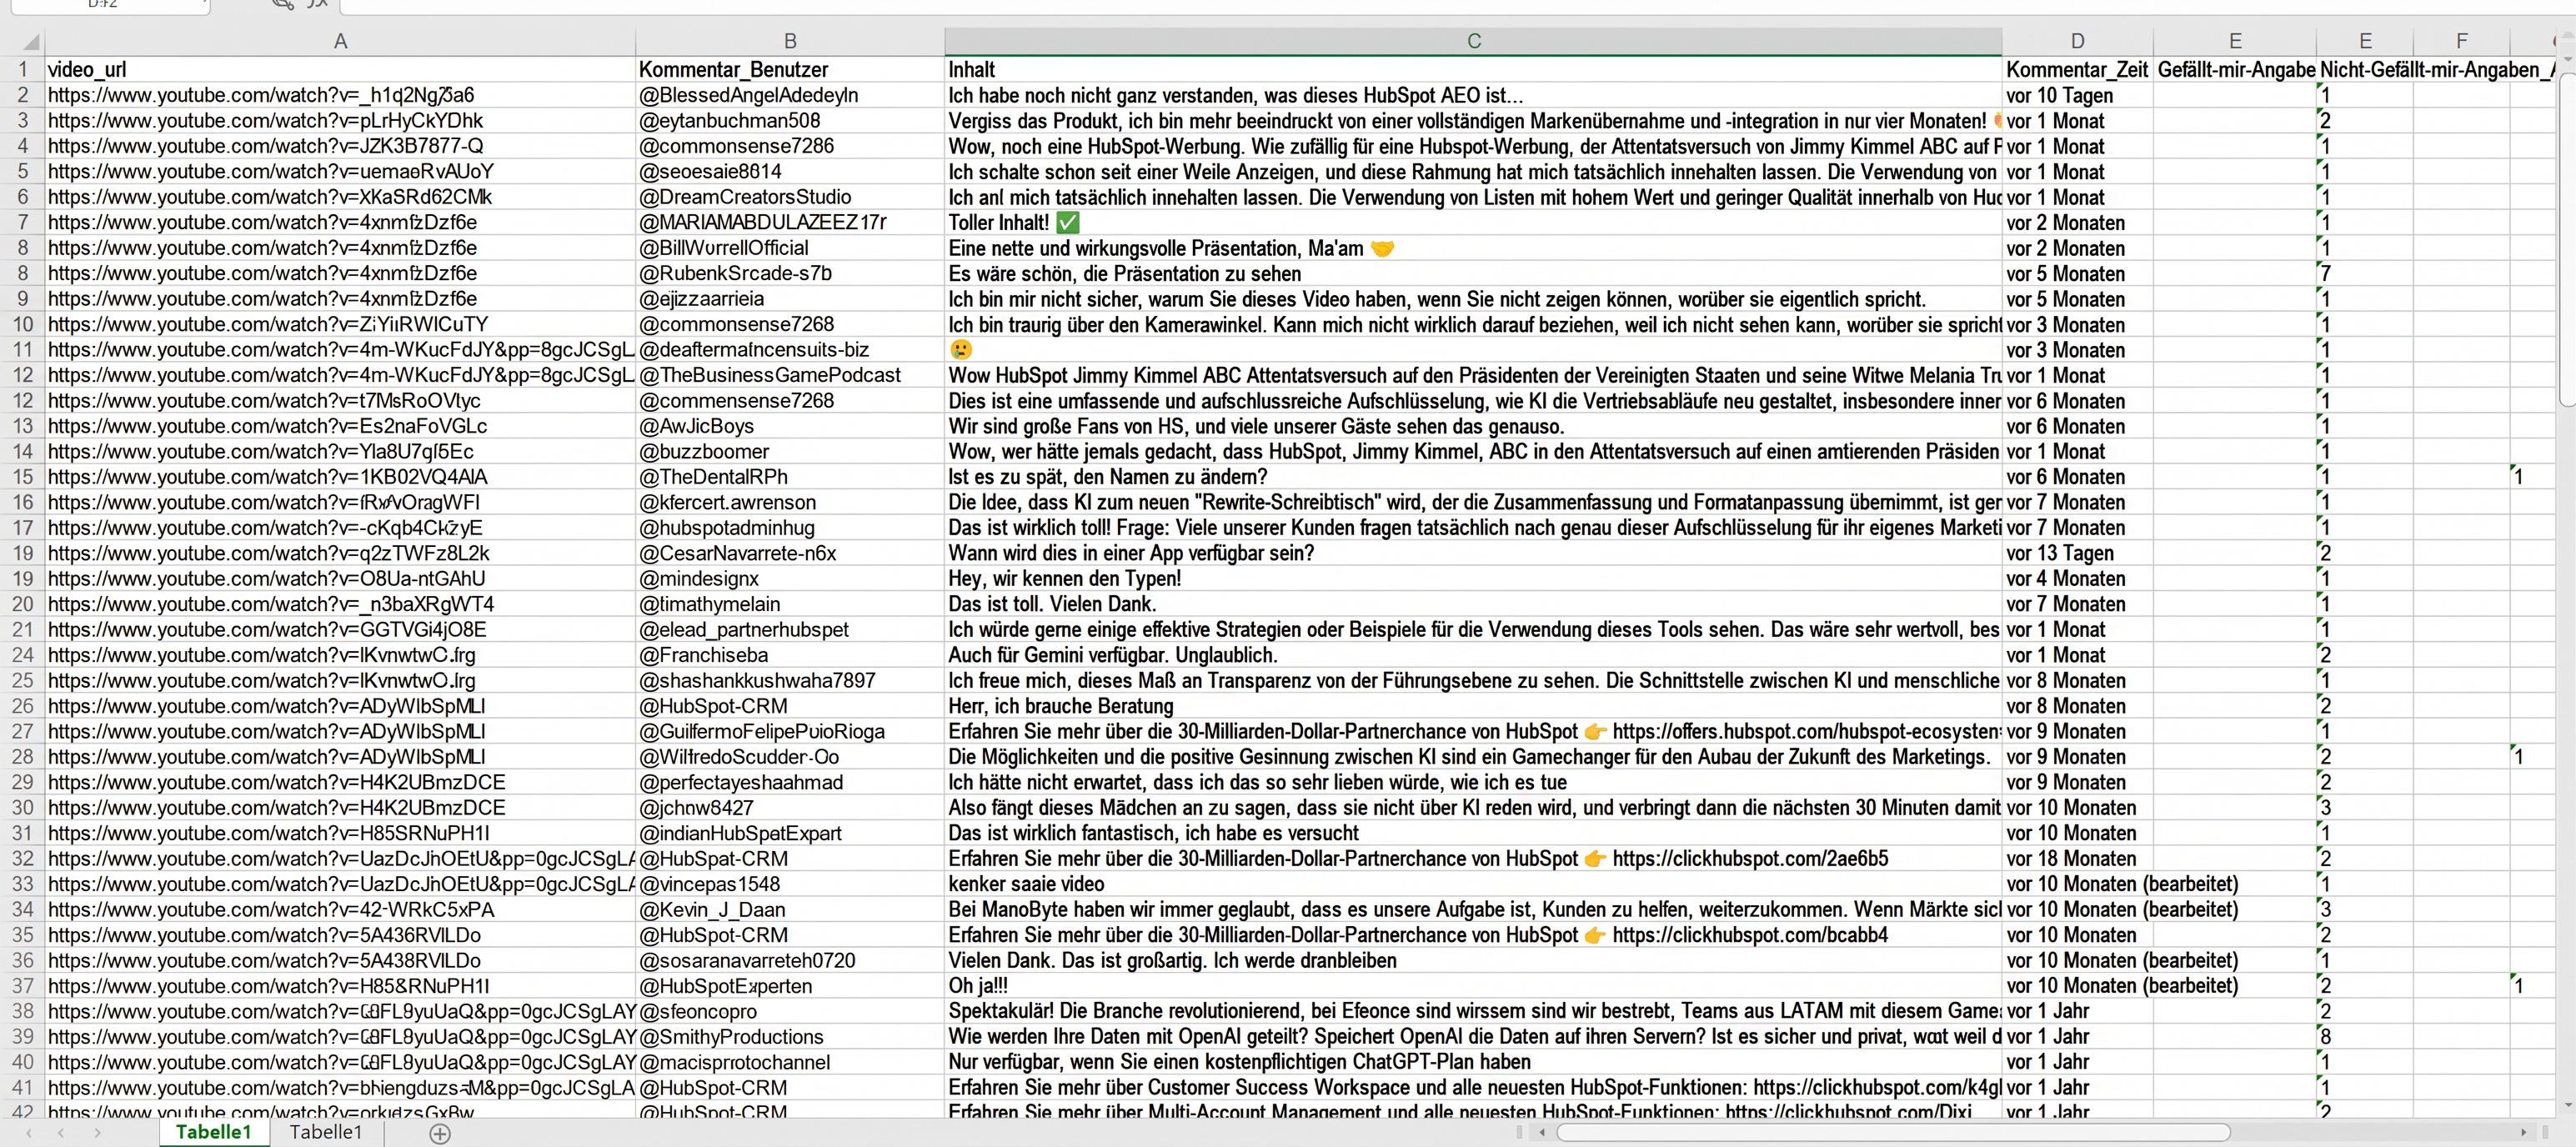The width and height of the screenshot is (2576, 1147).
Task: Select cell @Kevin_J_Daan
Action: click(x=790, y=909)
